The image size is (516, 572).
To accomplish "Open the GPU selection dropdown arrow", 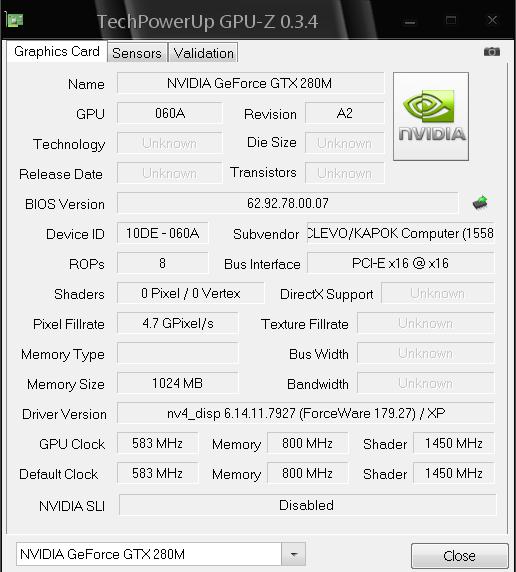I will tap(293, 554).
